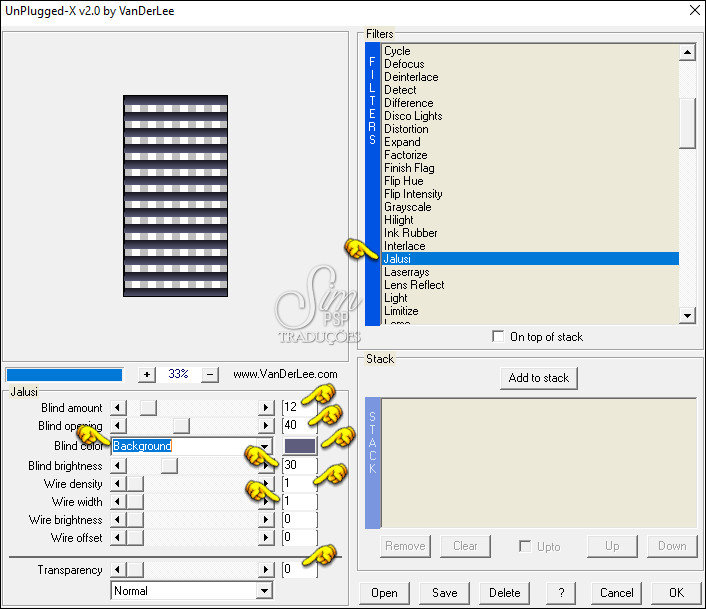Click the Blind brightness slider handle
The image size is (706, 609).
click(169, 466)
